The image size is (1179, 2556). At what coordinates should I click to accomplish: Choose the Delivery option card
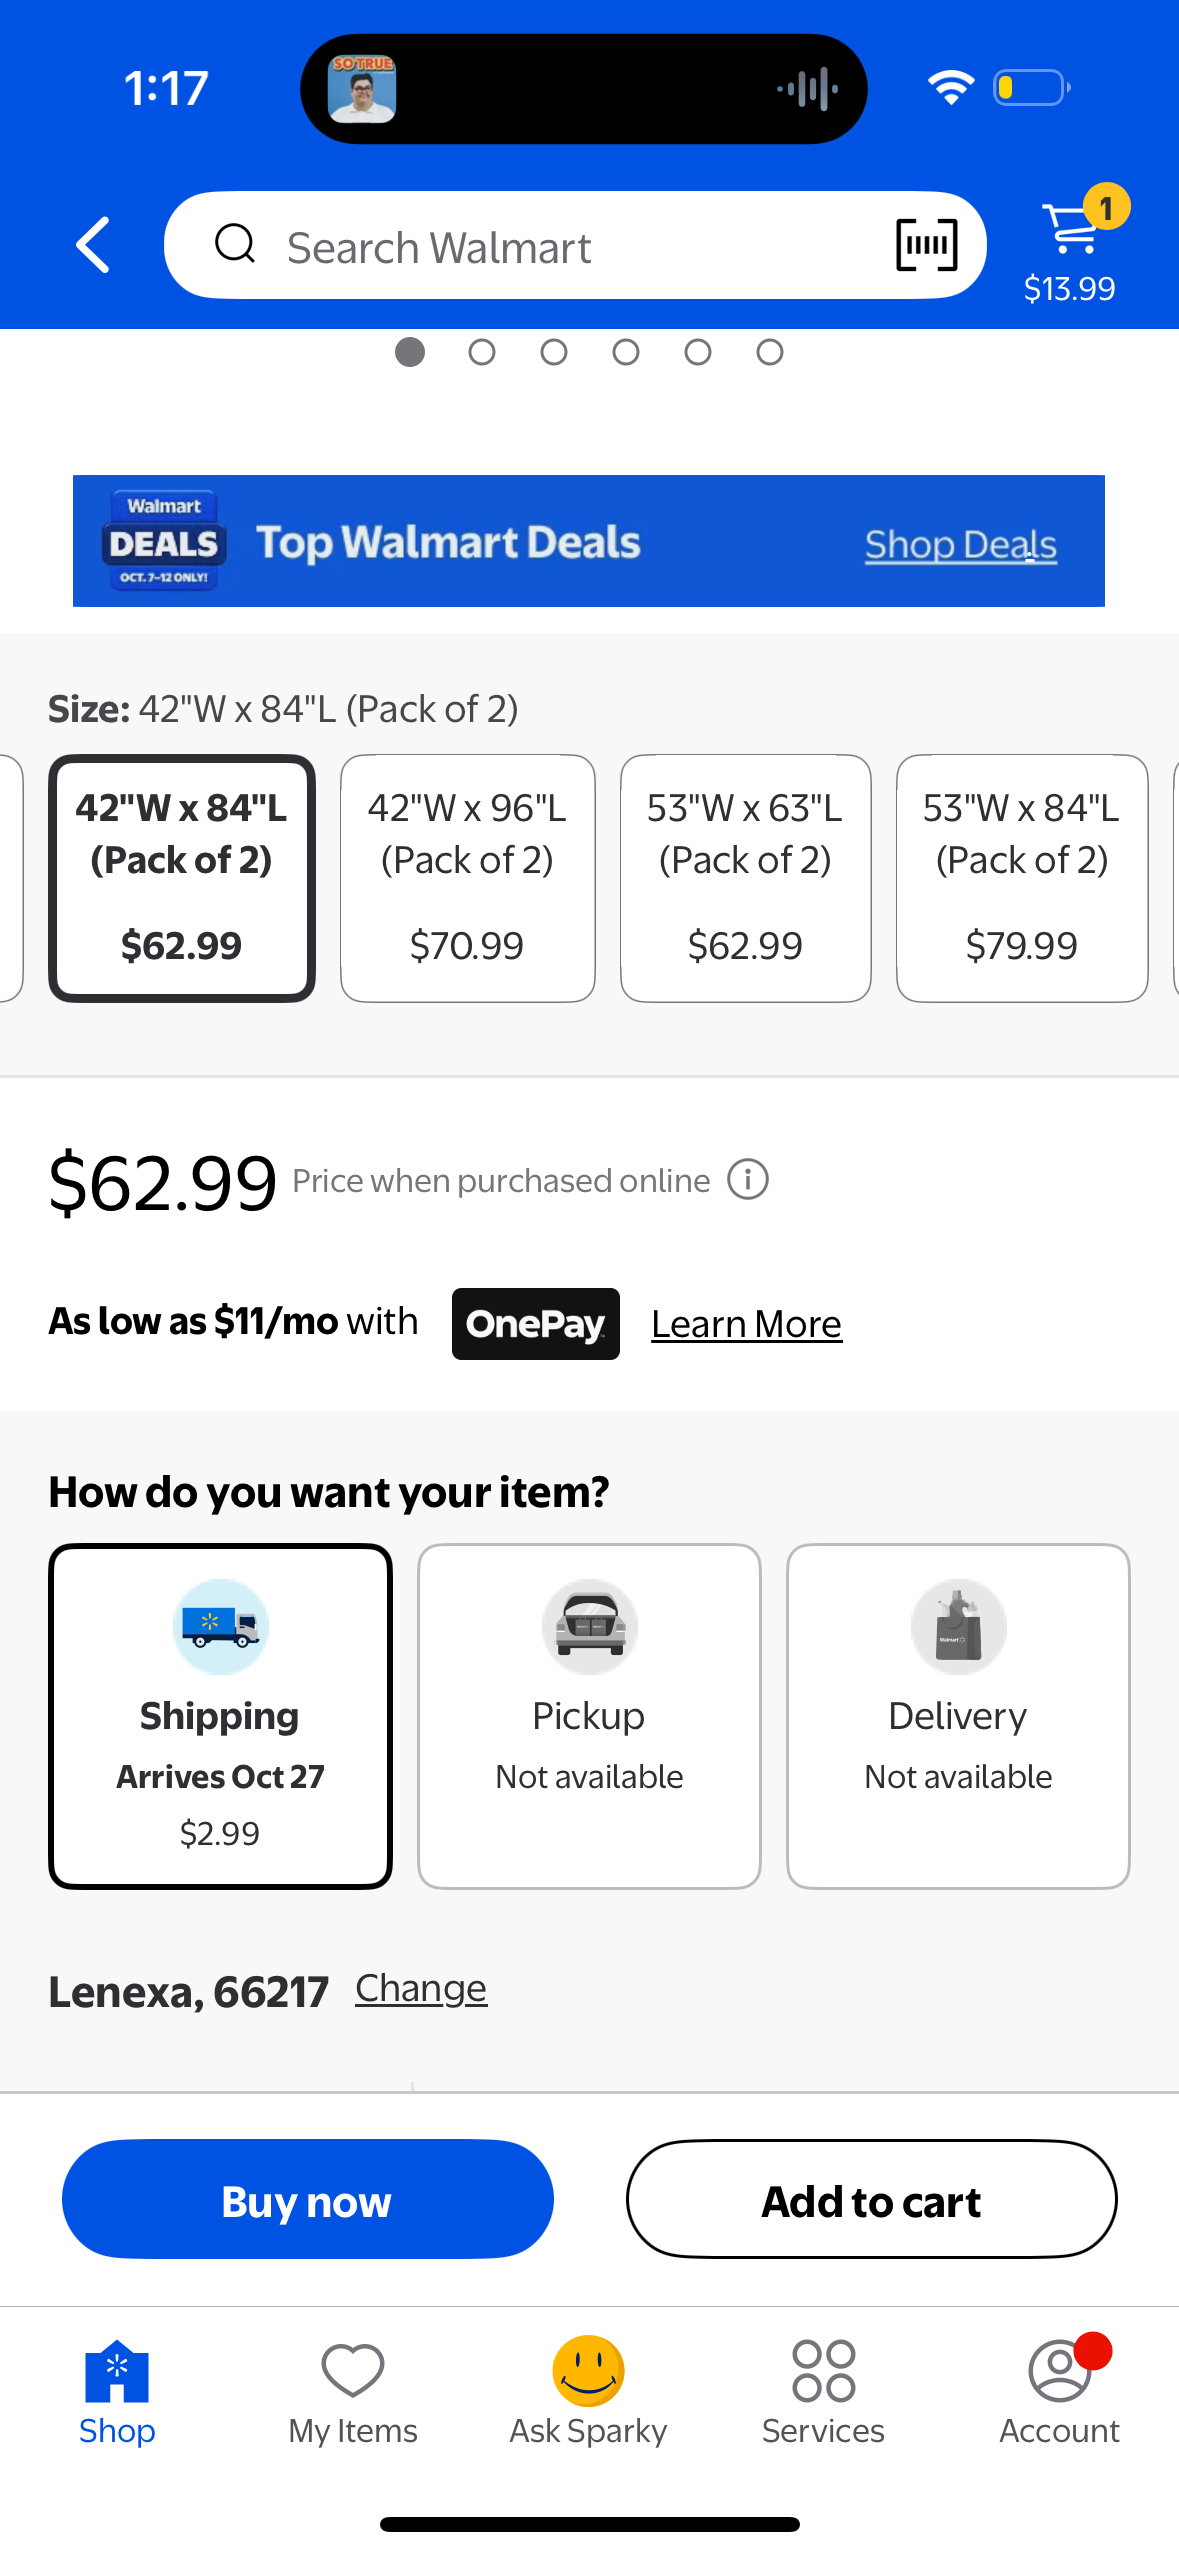(x=957, y=1715)
